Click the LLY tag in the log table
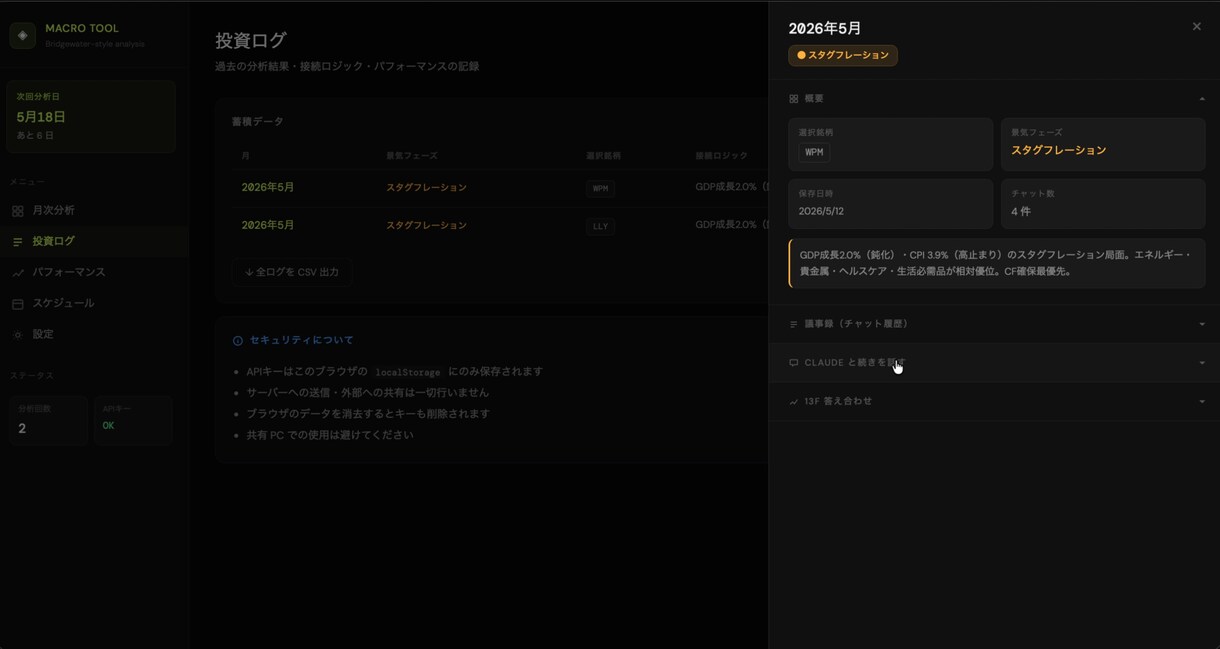This screenshot has width=1220, height=649. pyautogui.click(x=600, y=227)
